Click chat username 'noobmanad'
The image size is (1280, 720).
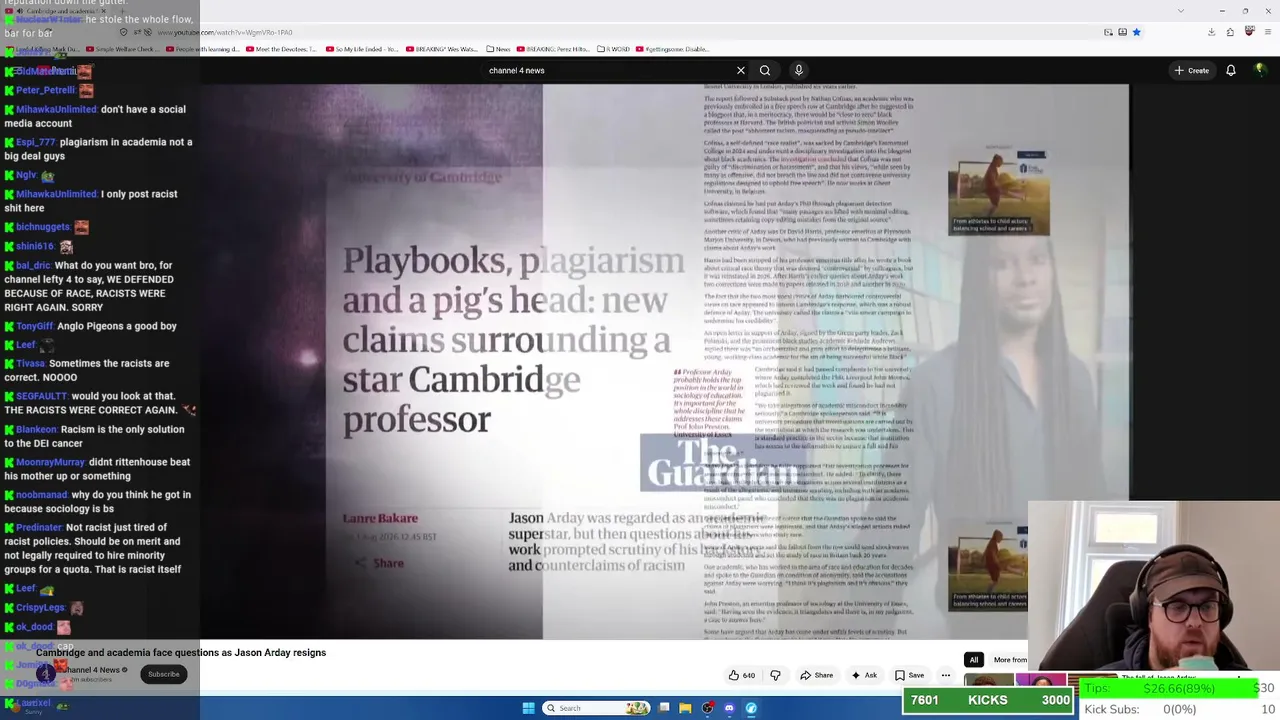[41, 494]
